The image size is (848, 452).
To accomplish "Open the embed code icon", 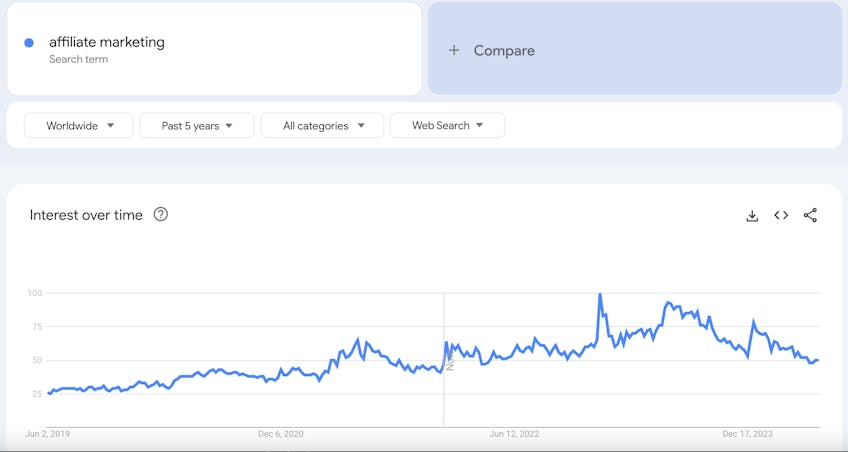I will click(x=781, y=215).
